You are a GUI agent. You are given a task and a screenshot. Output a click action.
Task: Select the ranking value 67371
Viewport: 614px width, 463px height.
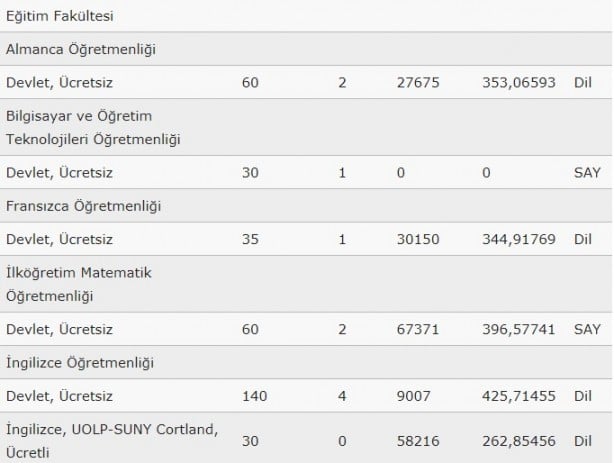[x=418, y=329]
